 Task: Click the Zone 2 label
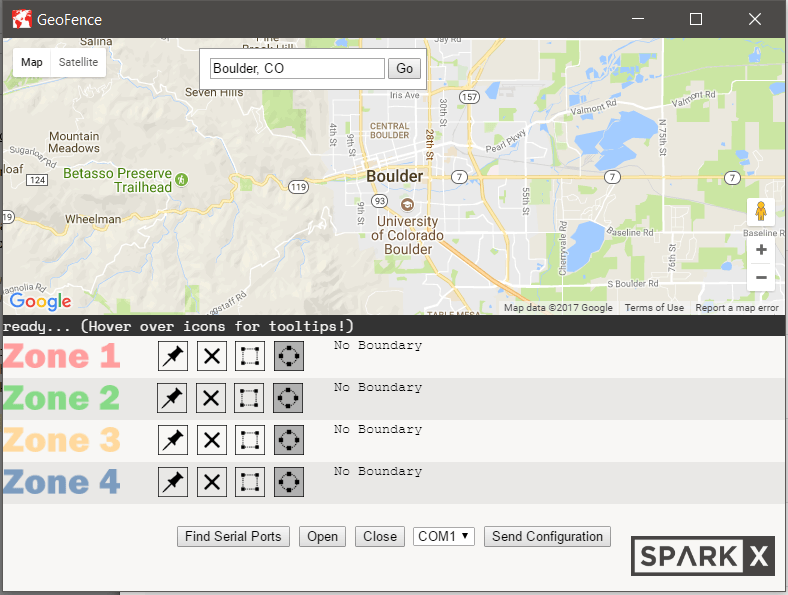pyautogui.click(x=61, y=398)
